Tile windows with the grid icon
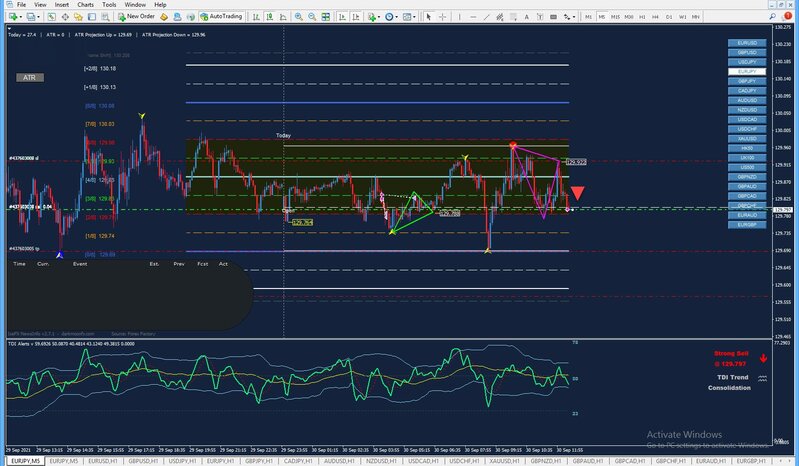Screen dimensions: 799x466 [x=326, y=17]
